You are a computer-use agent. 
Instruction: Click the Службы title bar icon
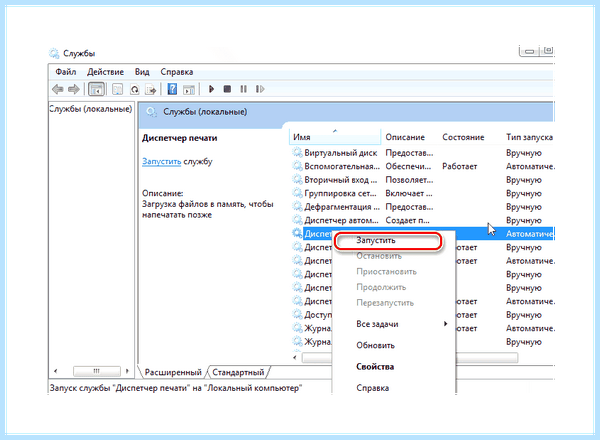click(x=54, y=53)
